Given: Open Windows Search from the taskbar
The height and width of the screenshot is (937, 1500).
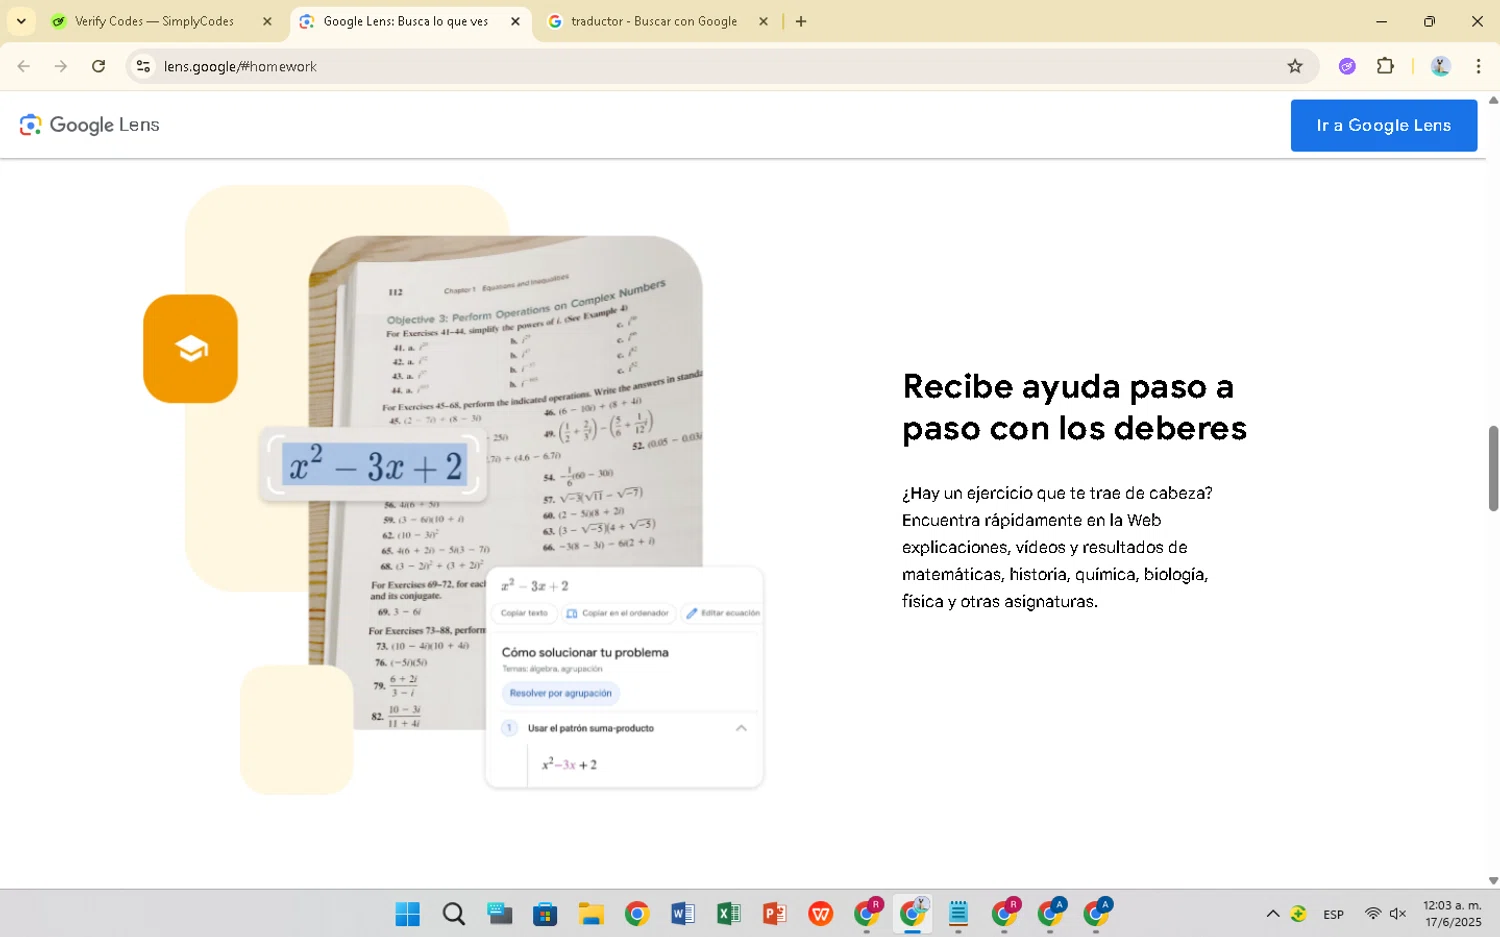Looking at the screenshot, I should pos(453,914).
